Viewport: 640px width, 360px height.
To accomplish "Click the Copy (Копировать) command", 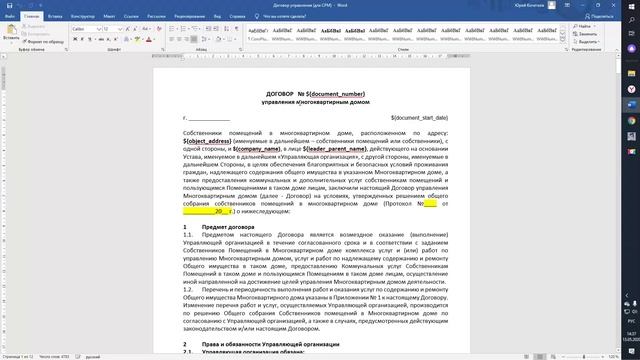I will [36, 34].
